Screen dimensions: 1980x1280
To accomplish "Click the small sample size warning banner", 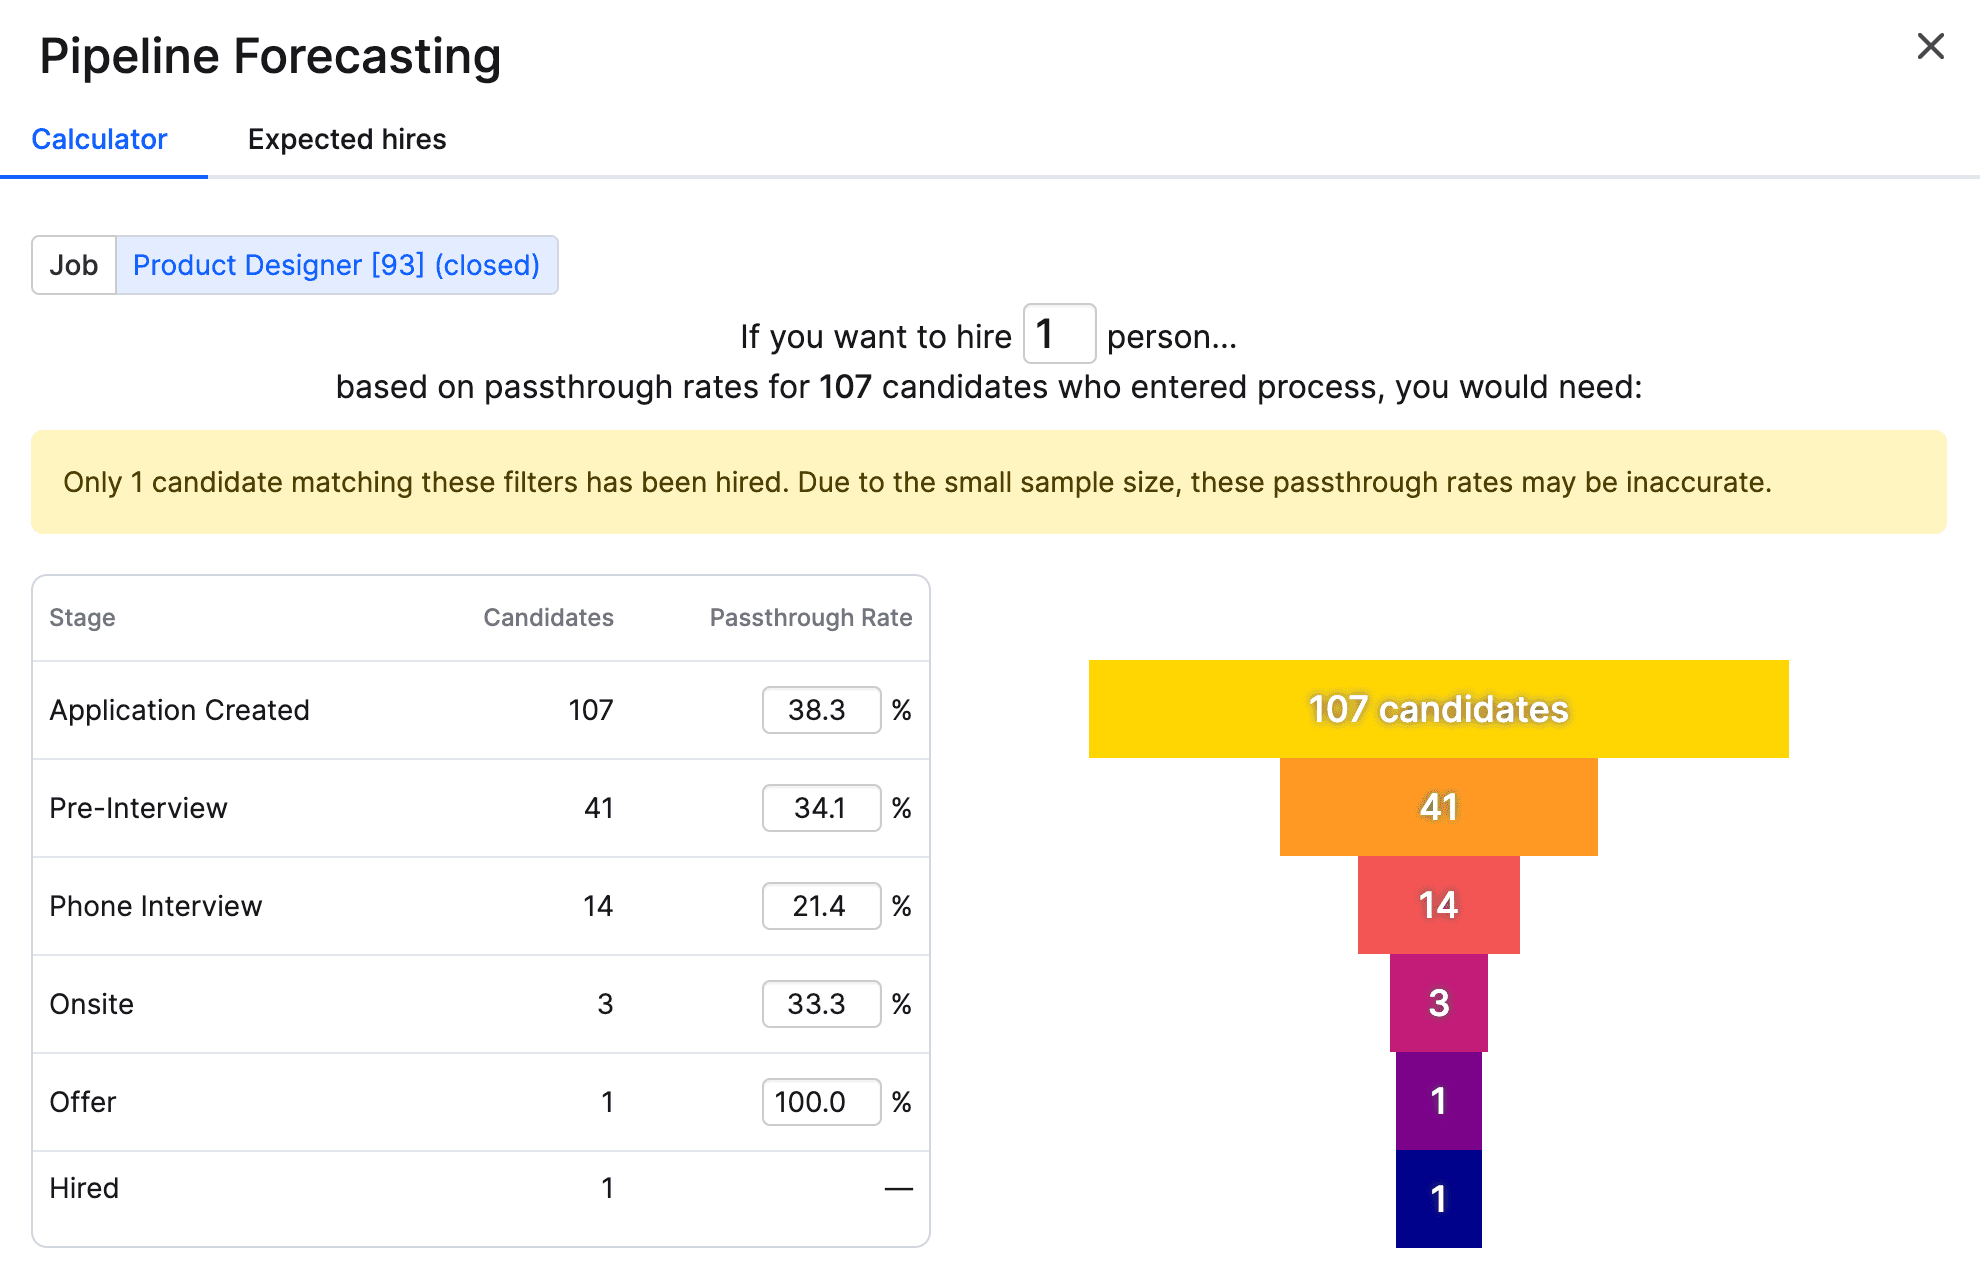I will [990, 482].
